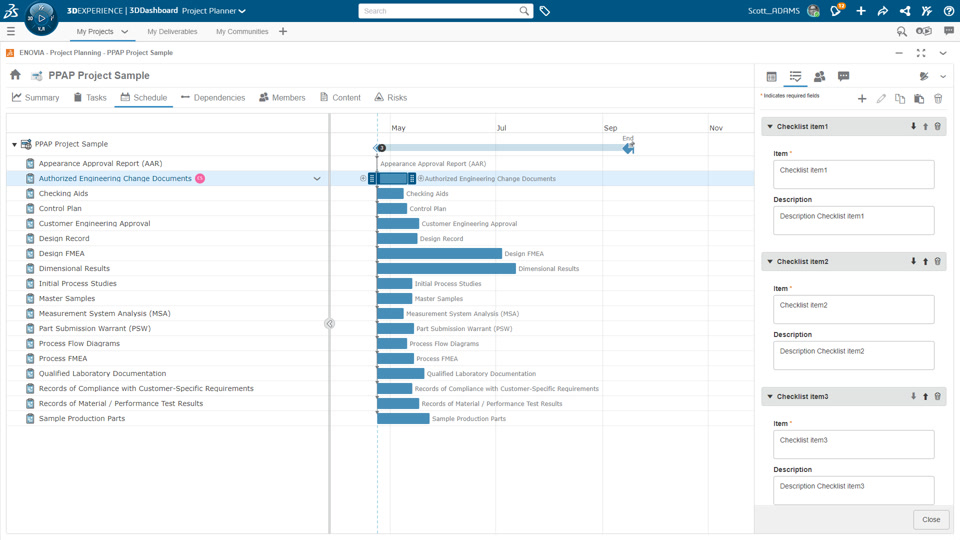The height and width of the screenshot is (540, 960).
Task: Click the paste icon in checklist toolbar
Action: tap(919, 99)
